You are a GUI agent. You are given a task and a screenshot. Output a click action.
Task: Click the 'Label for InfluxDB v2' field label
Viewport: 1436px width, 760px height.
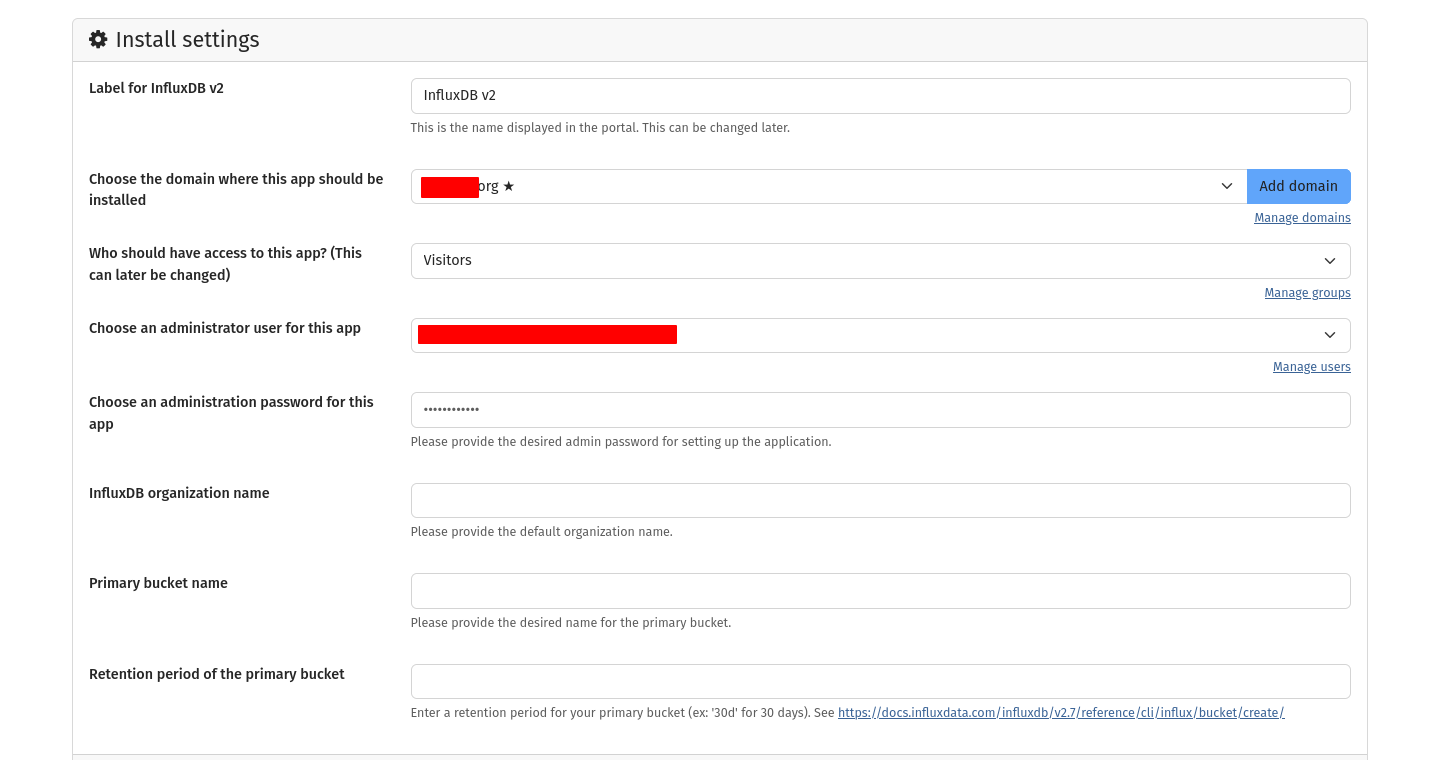point(156,88)
